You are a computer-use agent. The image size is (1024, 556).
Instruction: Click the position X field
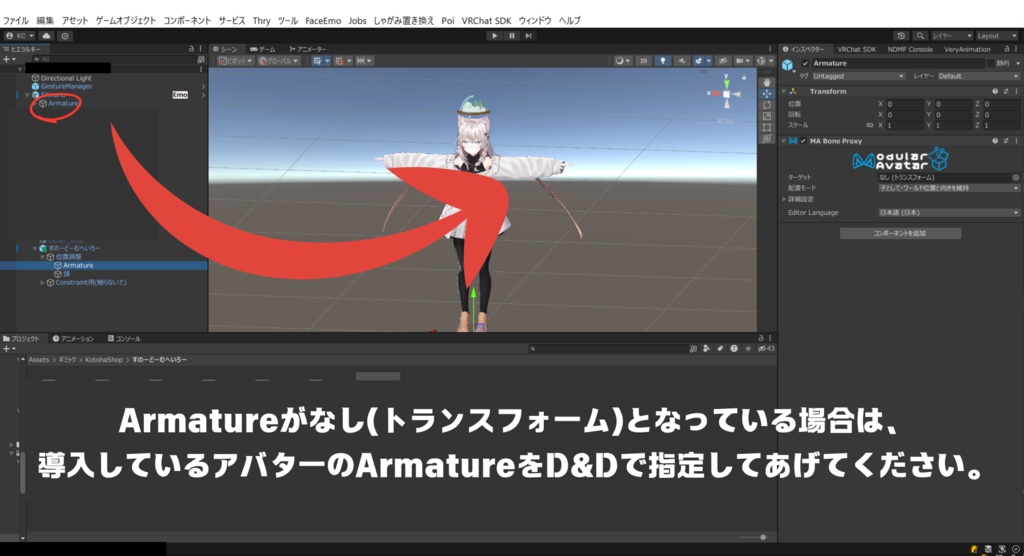pos(904,104)
